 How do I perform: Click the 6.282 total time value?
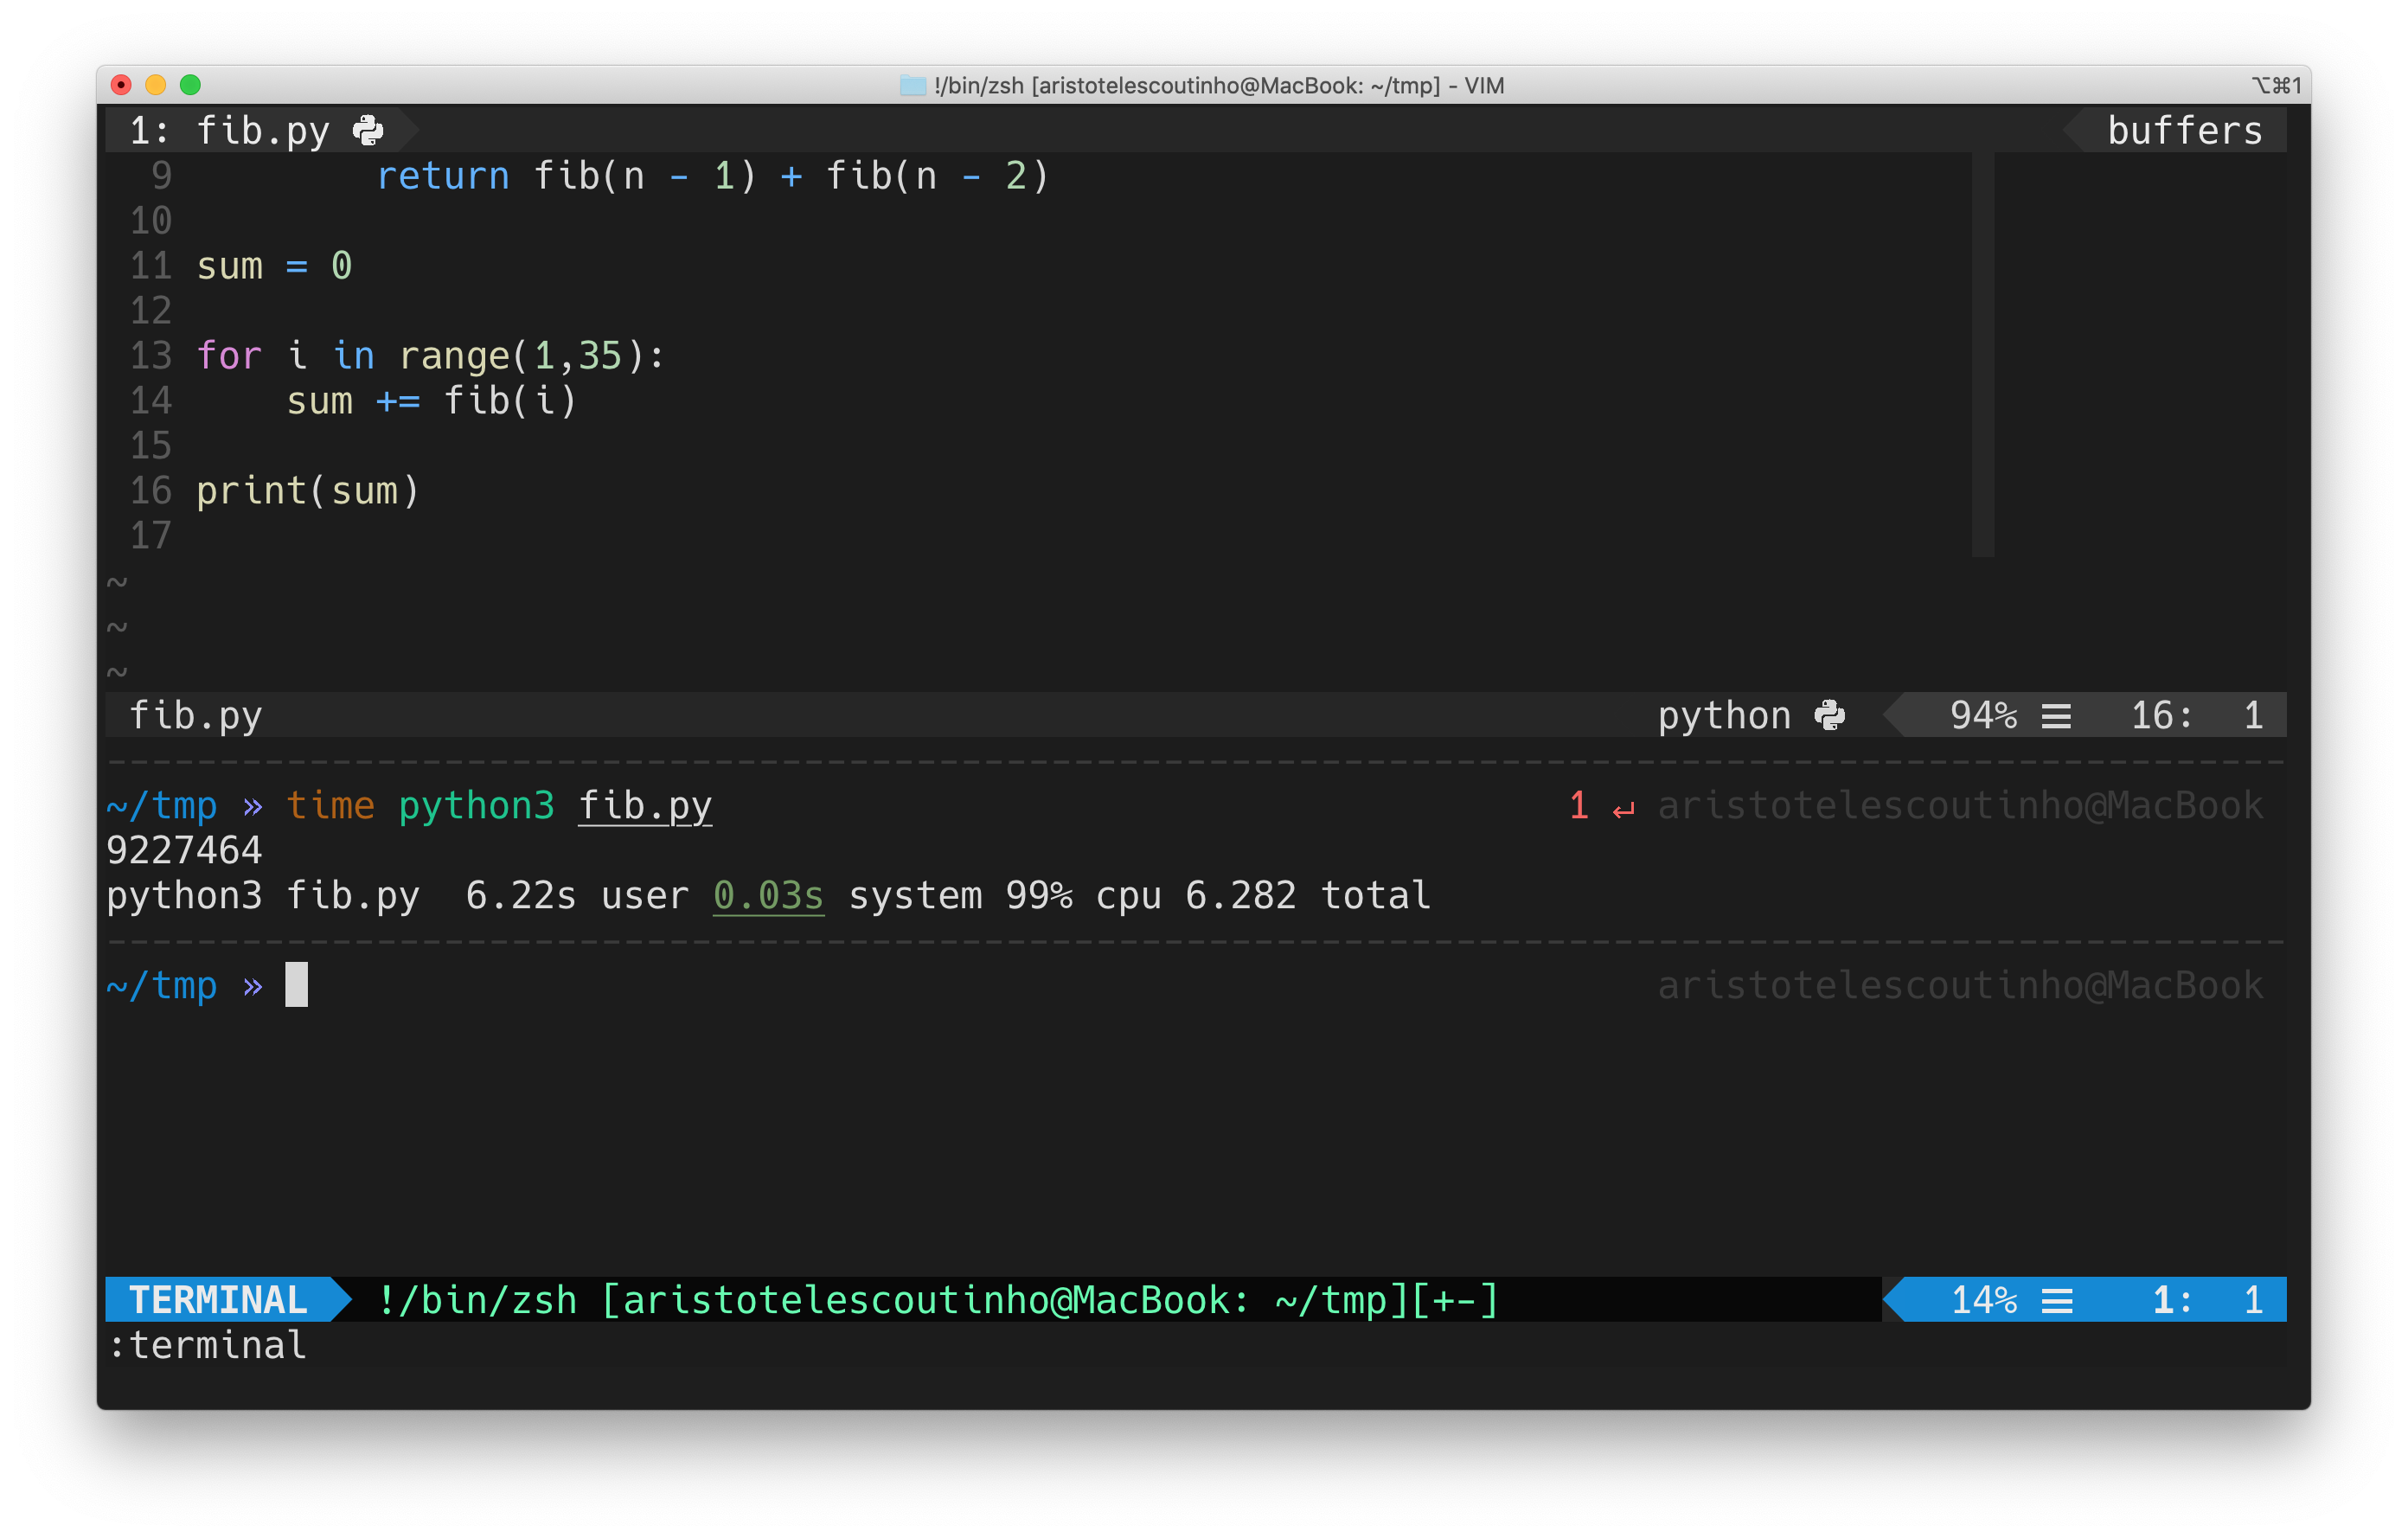[x=1241, y=896]
